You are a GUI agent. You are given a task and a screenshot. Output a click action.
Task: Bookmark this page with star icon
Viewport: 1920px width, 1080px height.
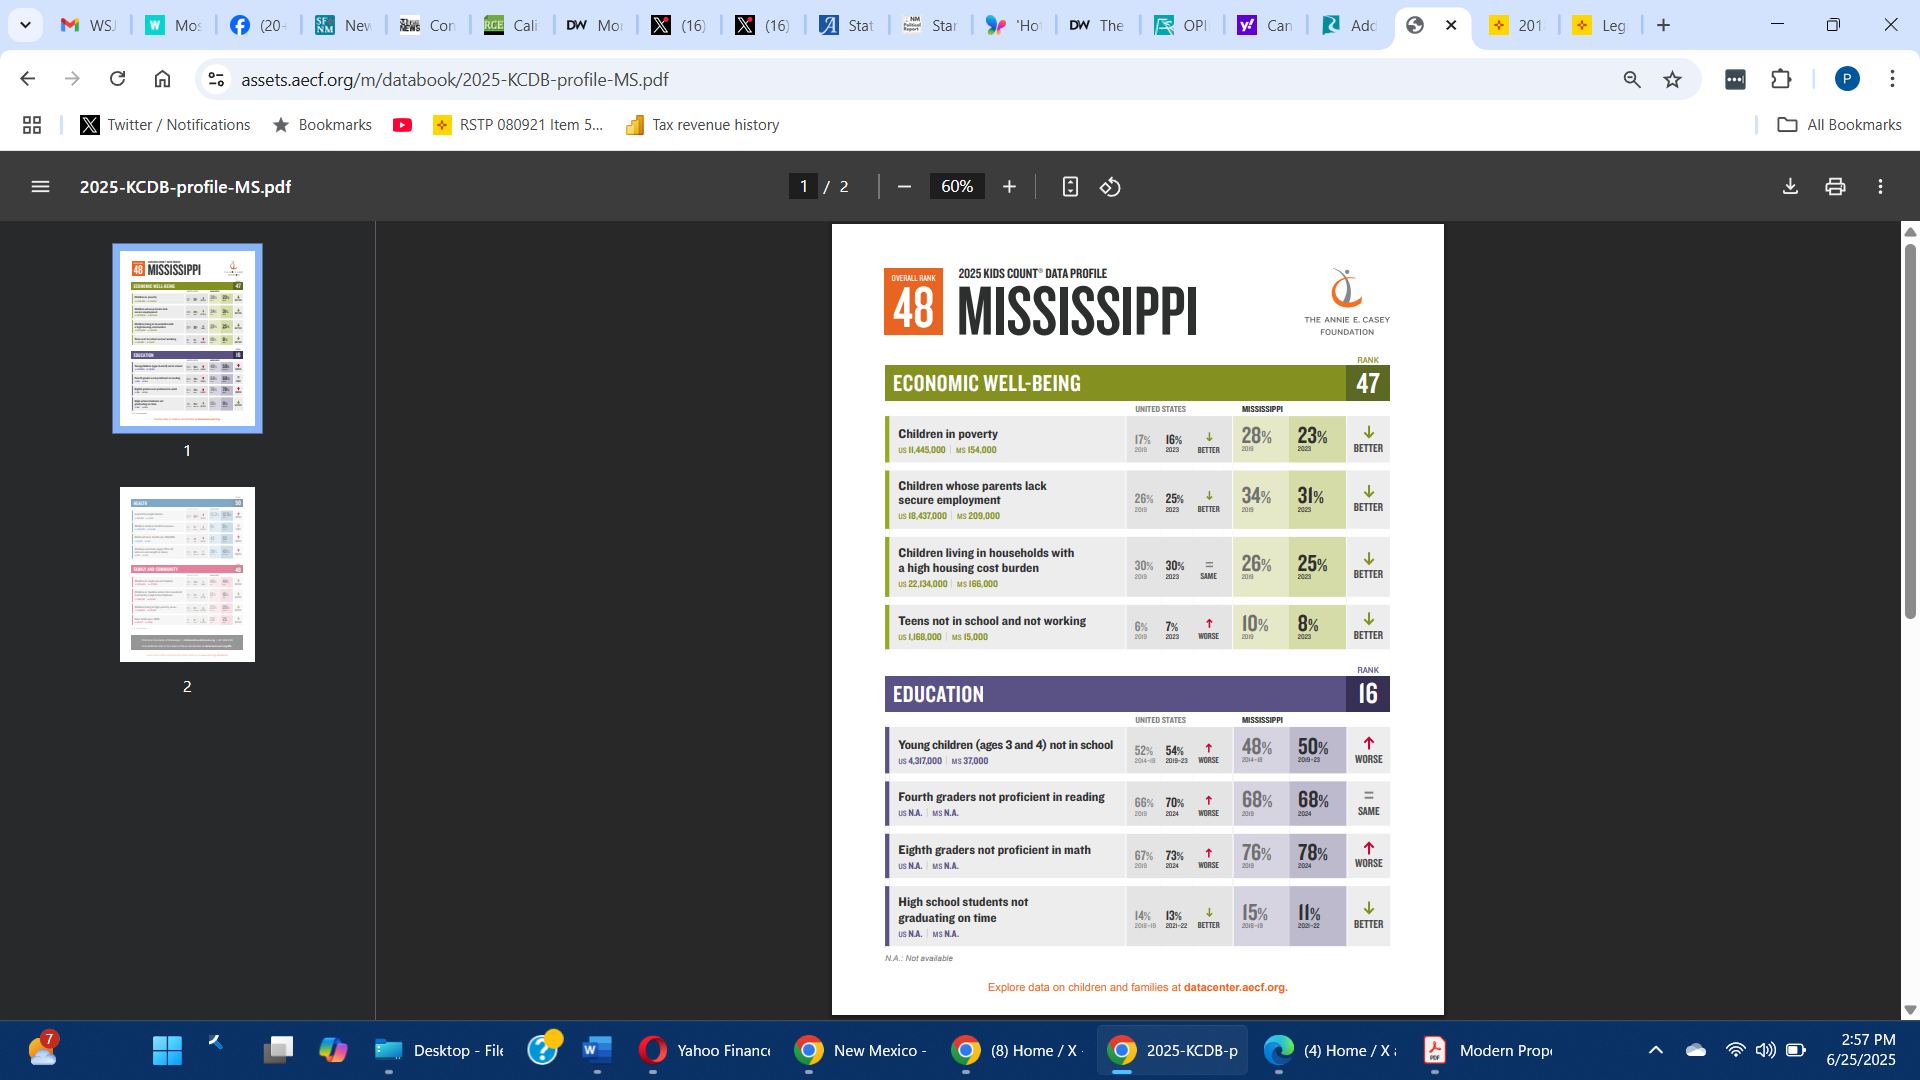tap(1672, 79)
